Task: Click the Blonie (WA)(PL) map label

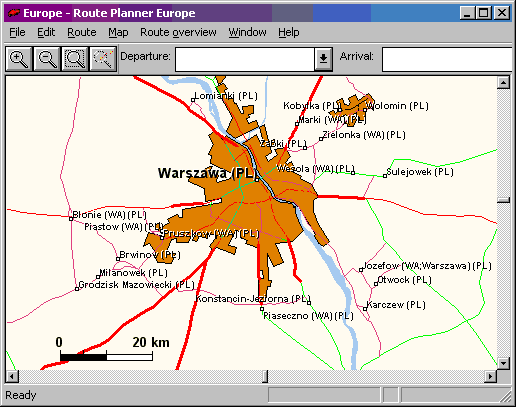Action: 109,215
